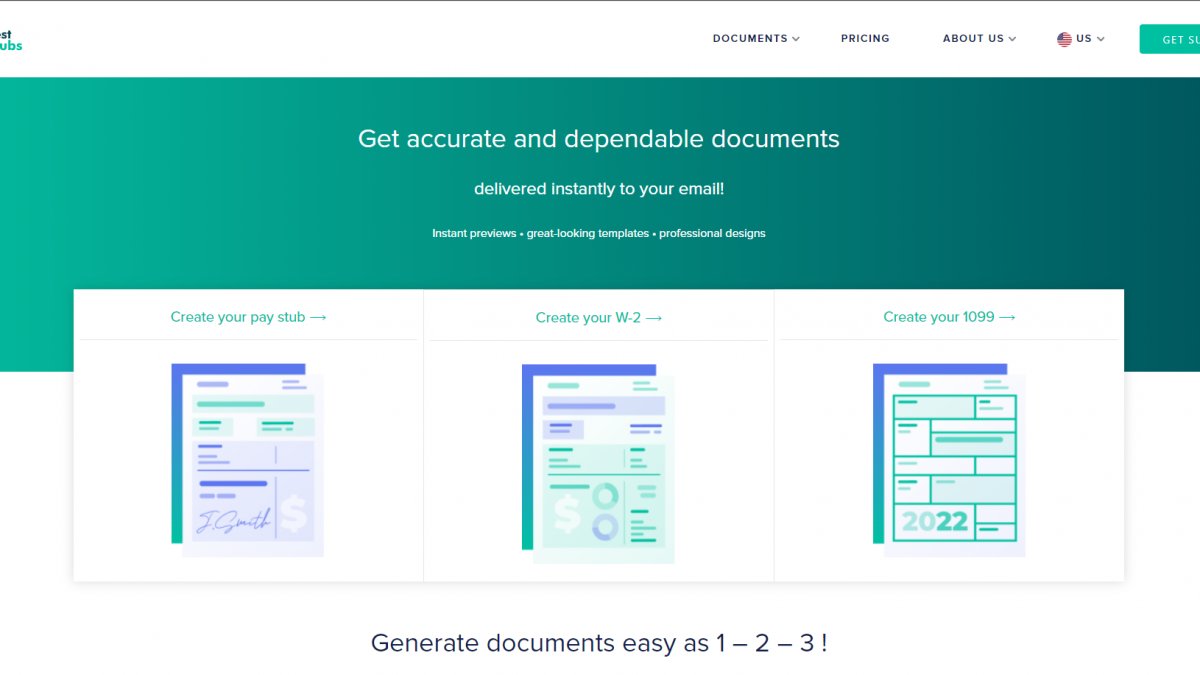The image size is (1200, 675).
Task: Click the 1099 form illustration with 2022
Action: pos(949,460)
